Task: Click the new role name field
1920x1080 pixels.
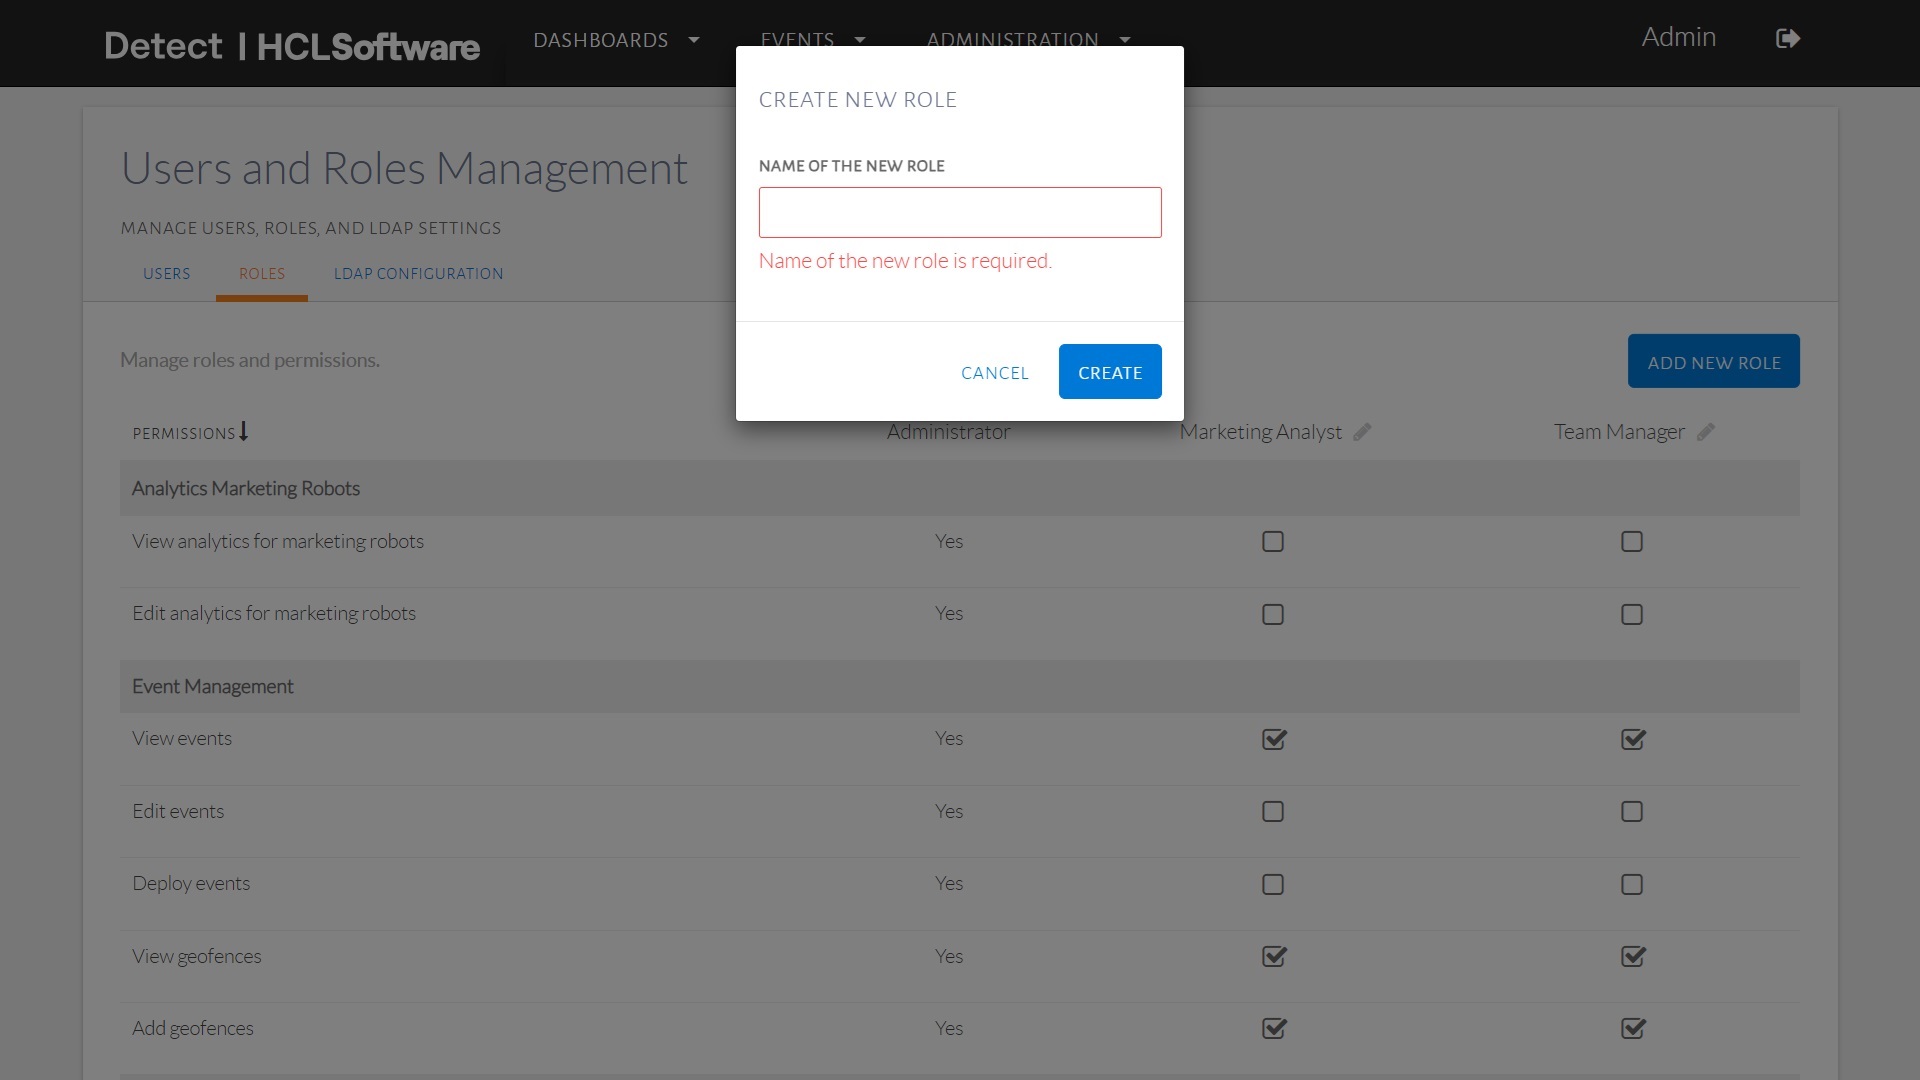Action: click(959, 212)
